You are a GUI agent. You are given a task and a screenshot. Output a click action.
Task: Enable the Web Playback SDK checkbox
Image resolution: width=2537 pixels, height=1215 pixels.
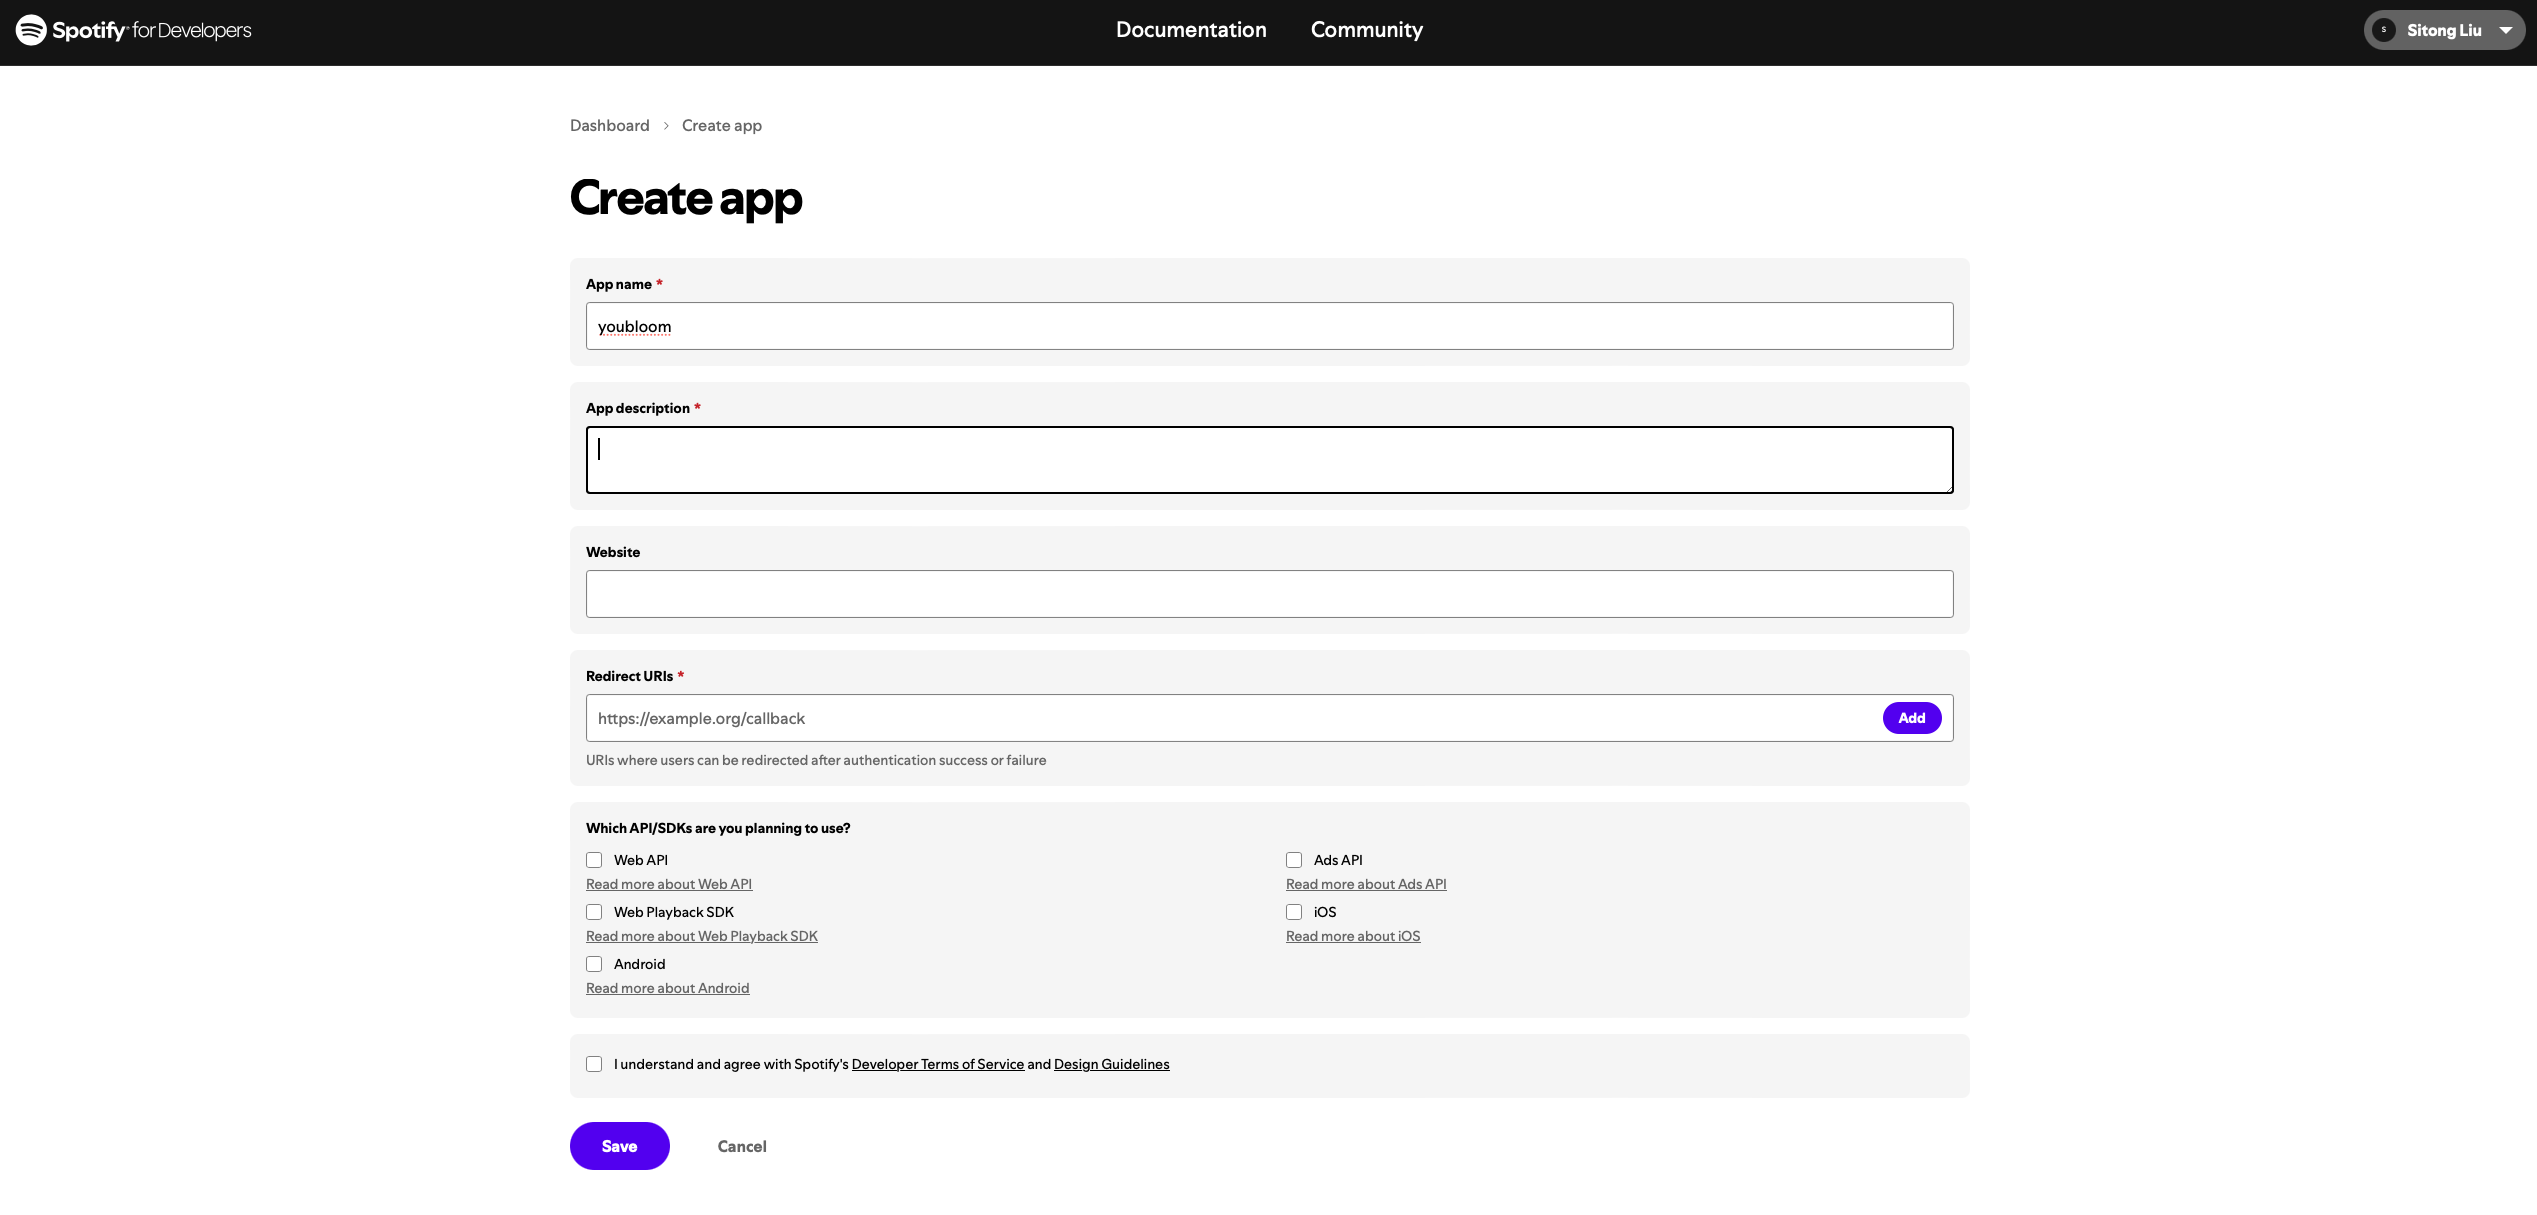coord(594,912)
